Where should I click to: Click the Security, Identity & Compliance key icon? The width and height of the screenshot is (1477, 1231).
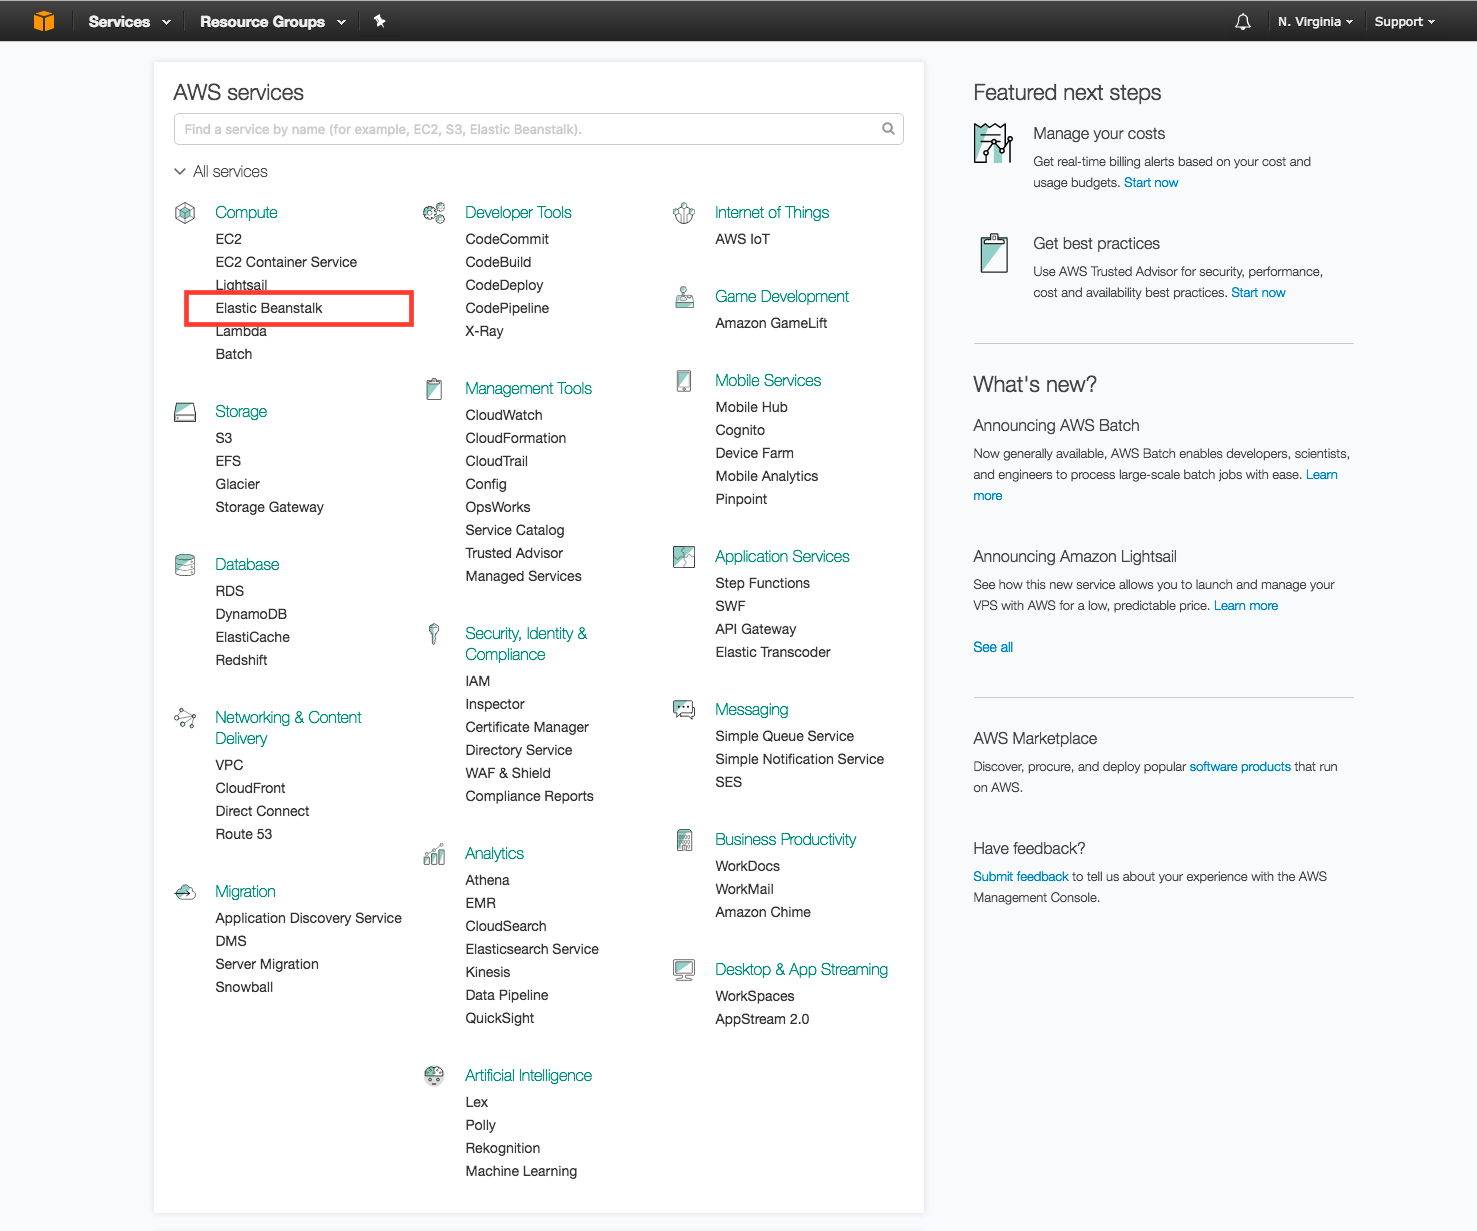[x=434, y=633]
